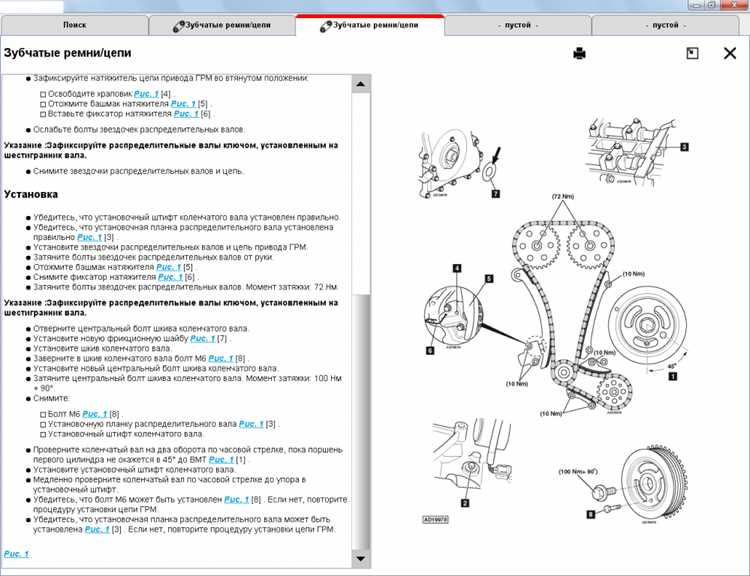Close the document panel with X

[x=730, y=53]
